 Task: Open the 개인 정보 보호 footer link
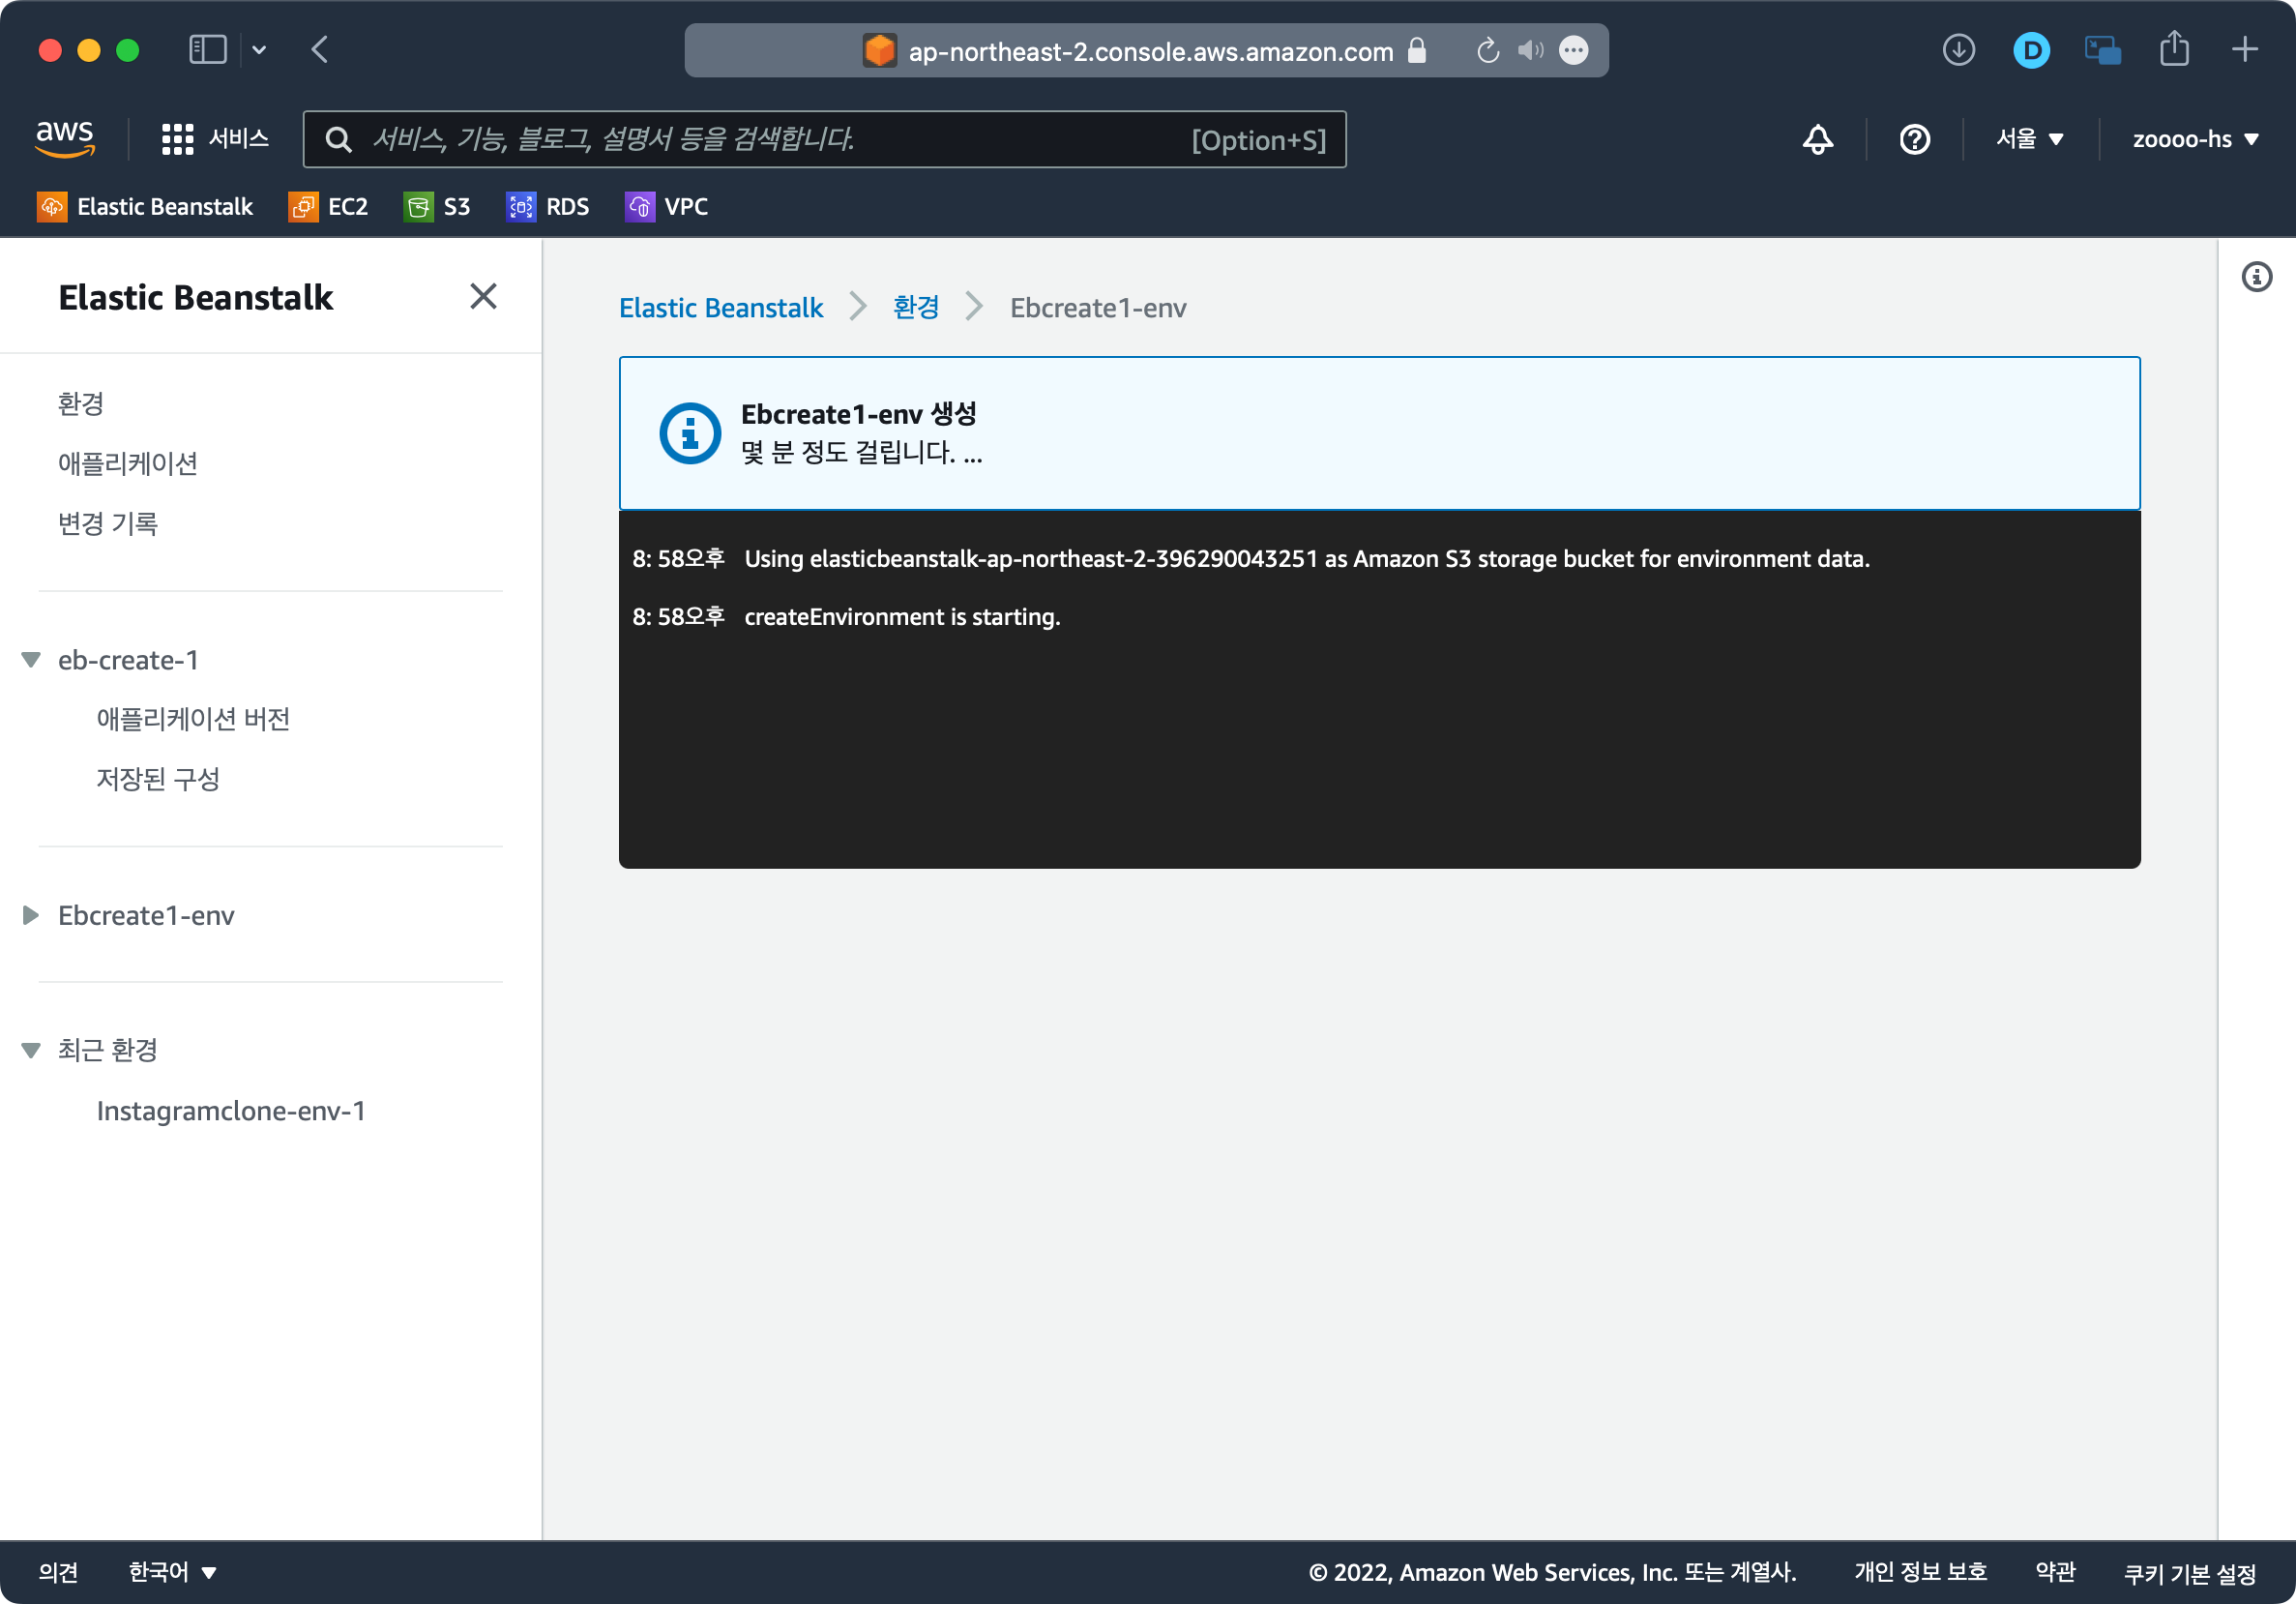click(x=1921, y=1571)
